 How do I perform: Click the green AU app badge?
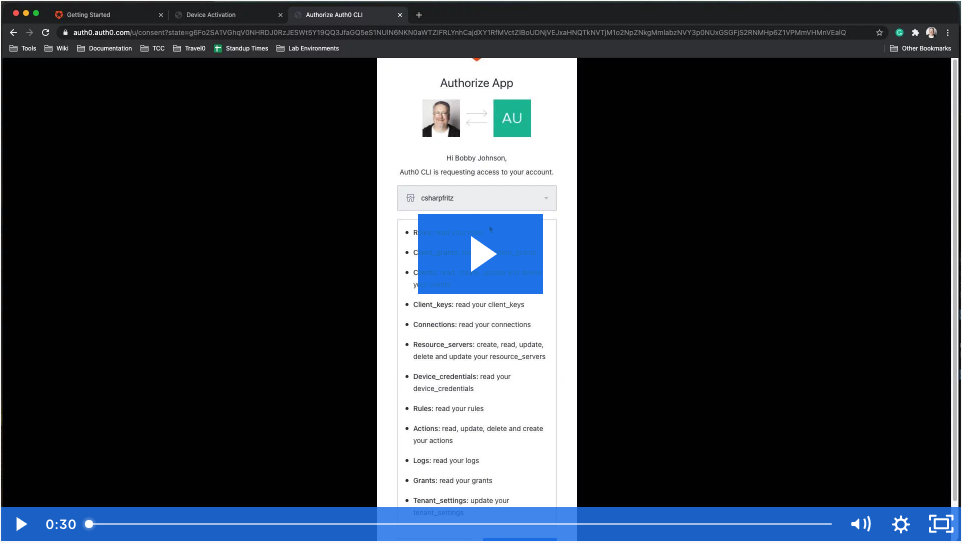pyautogui.click(x=512, y=118)
